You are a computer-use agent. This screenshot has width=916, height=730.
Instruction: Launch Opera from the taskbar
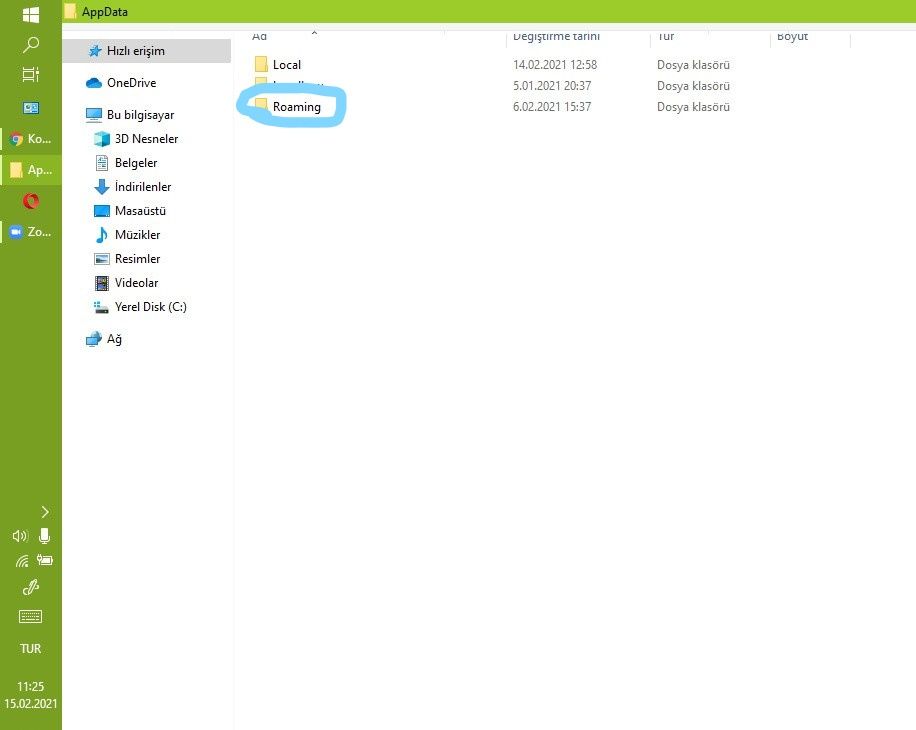point(31,201)
